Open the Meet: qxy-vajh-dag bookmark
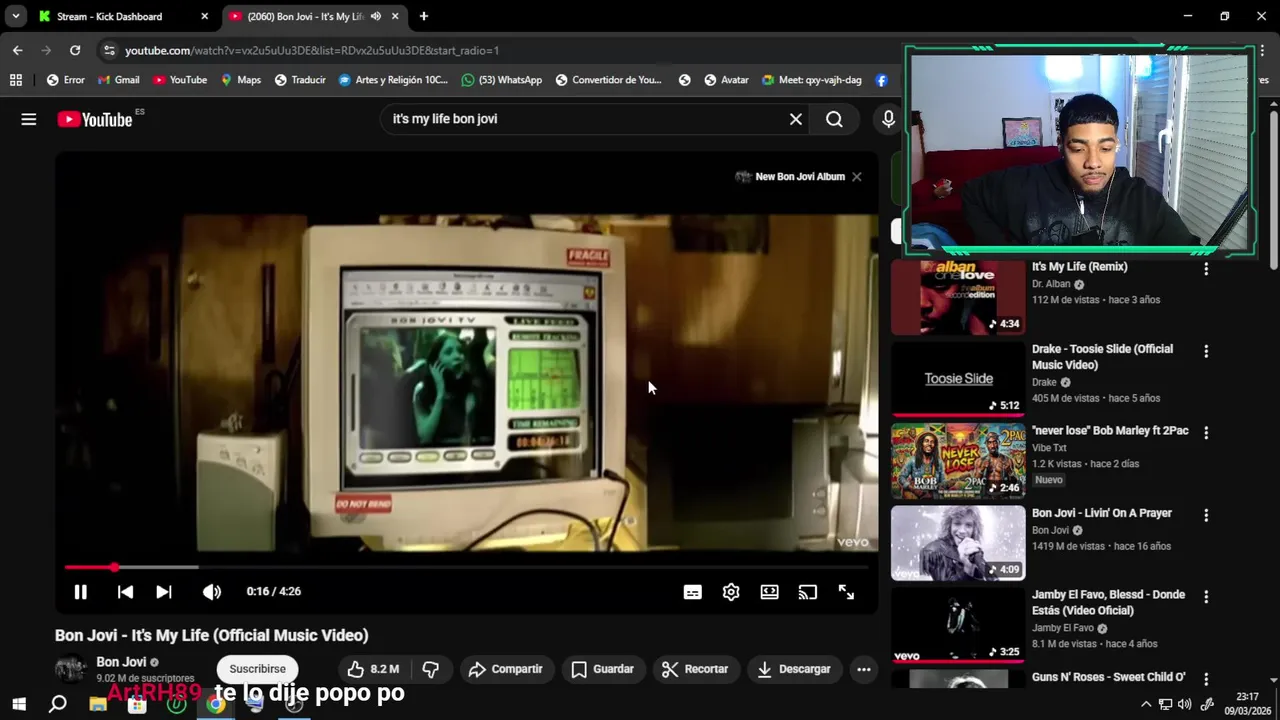 (812, 80)
